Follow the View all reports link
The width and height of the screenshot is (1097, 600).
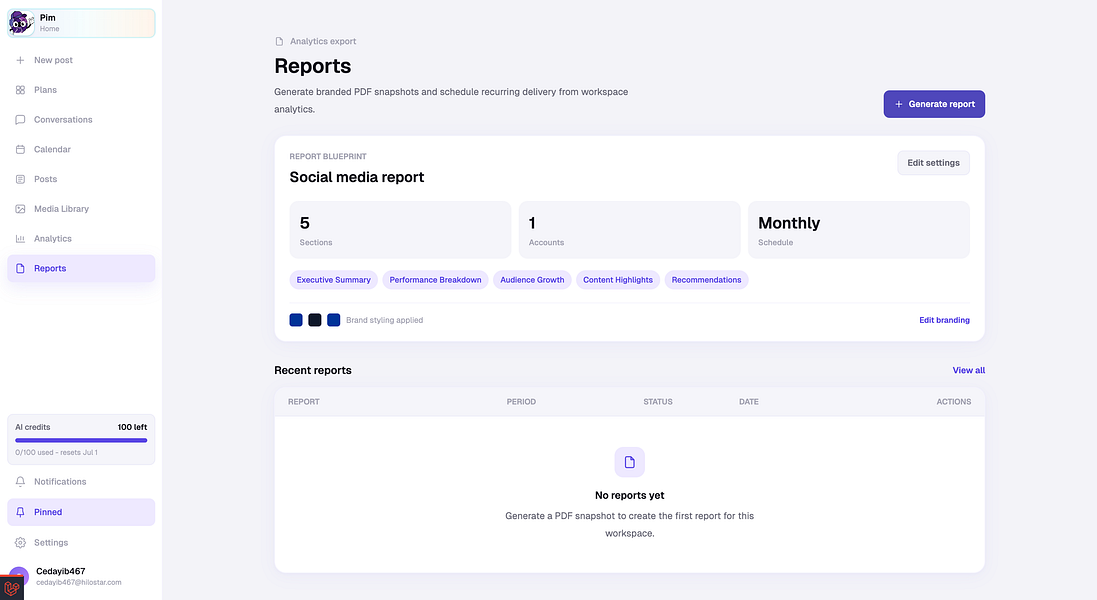tap(968, 371)
